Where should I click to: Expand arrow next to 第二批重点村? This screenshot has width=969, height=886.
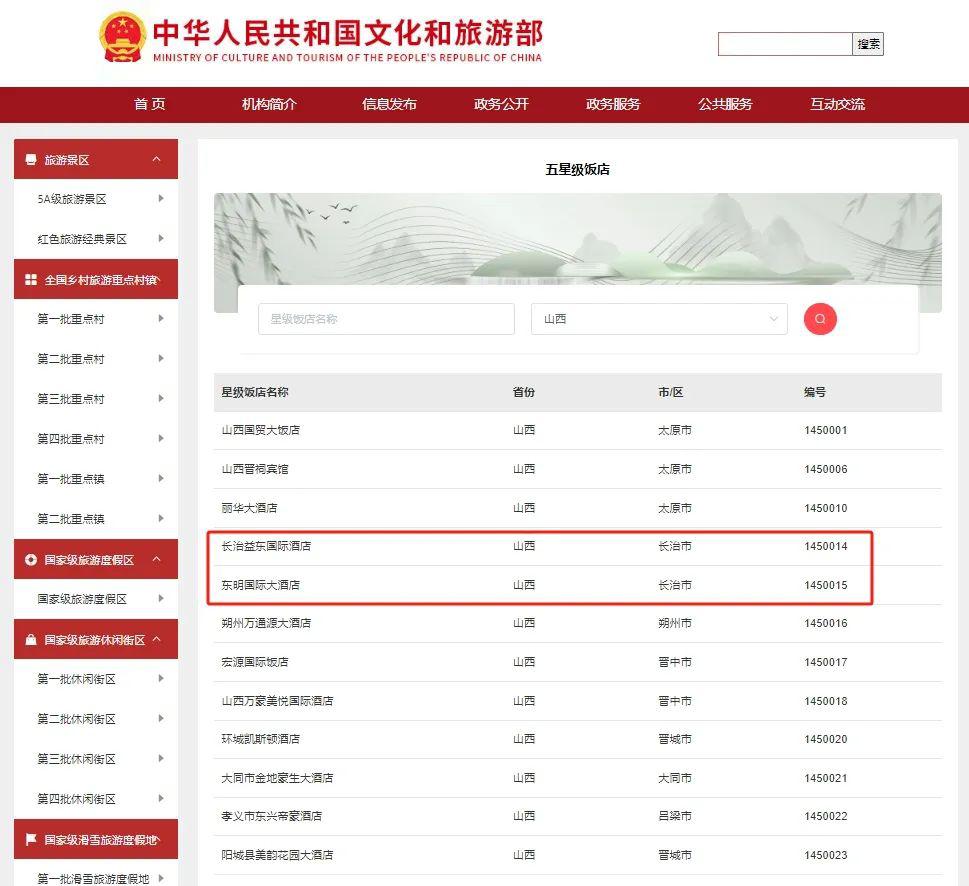[x=161, y=358]
